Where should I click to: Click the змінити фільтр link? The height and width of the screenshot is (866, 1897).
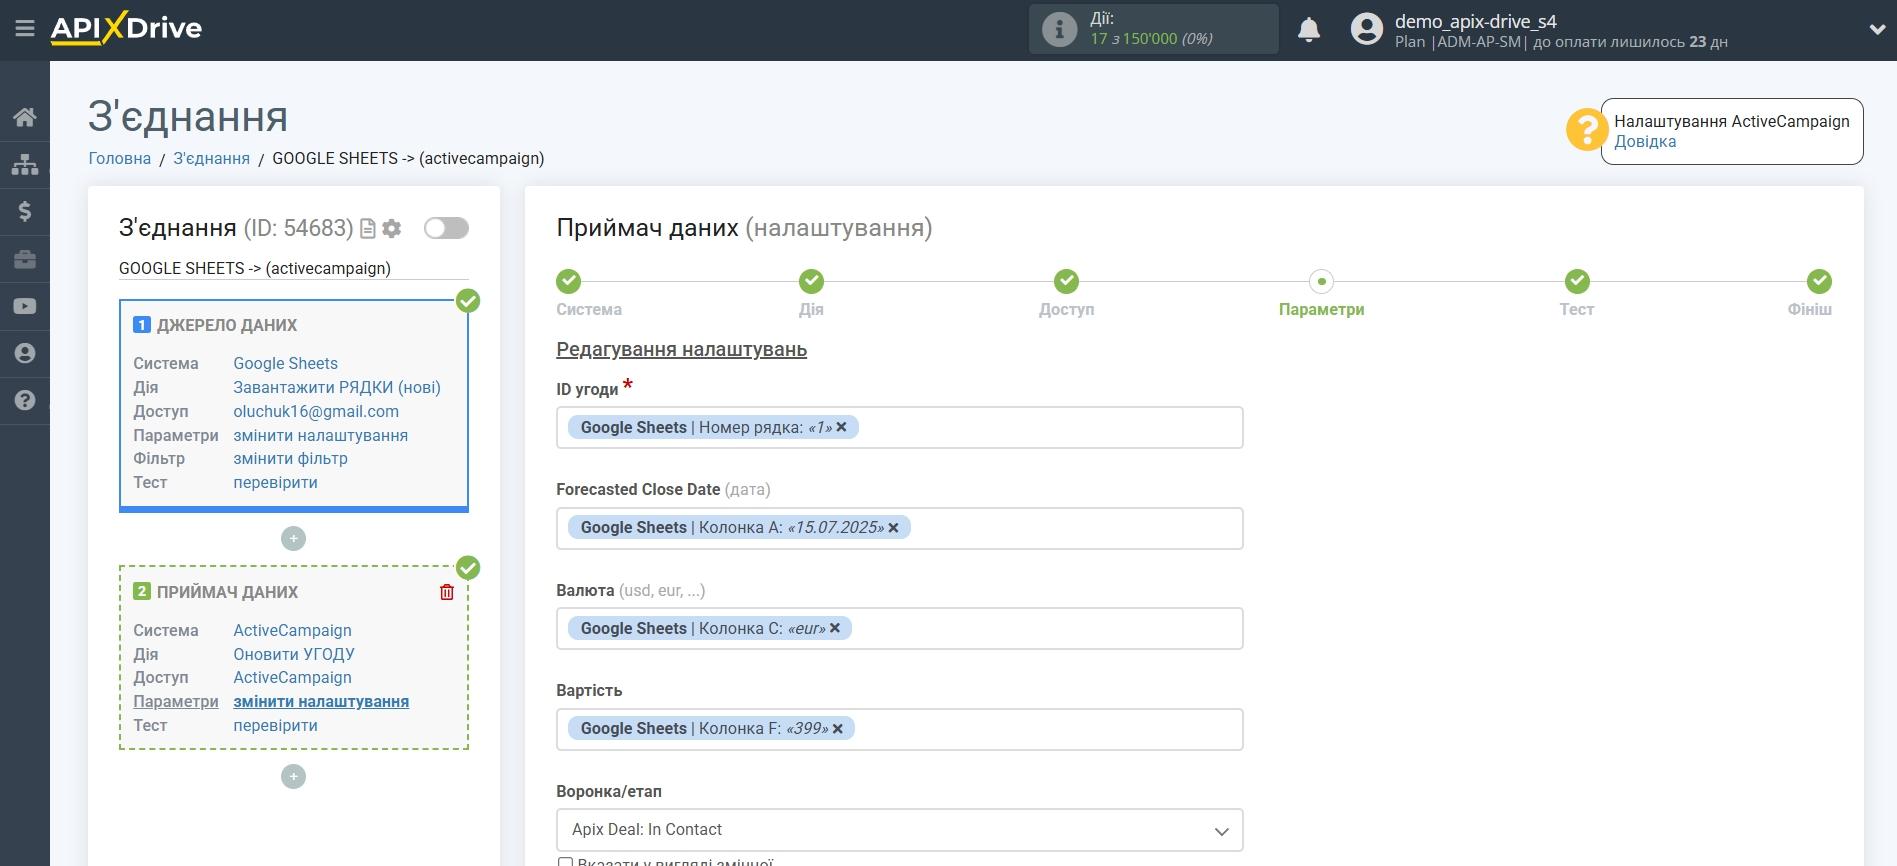291,459
